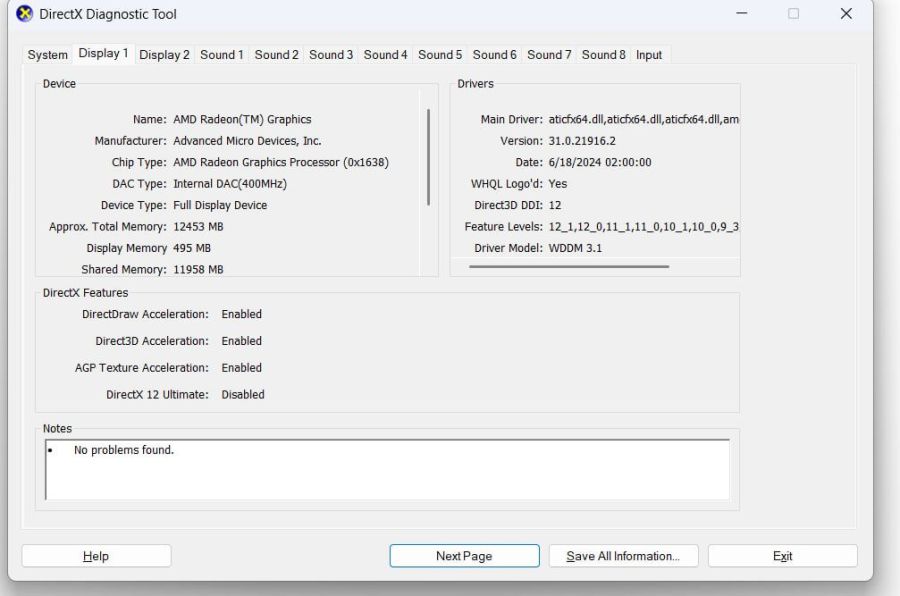Click display memory value '495 MB'
This screenshot has width=900, height=596.
click(192, 248)
